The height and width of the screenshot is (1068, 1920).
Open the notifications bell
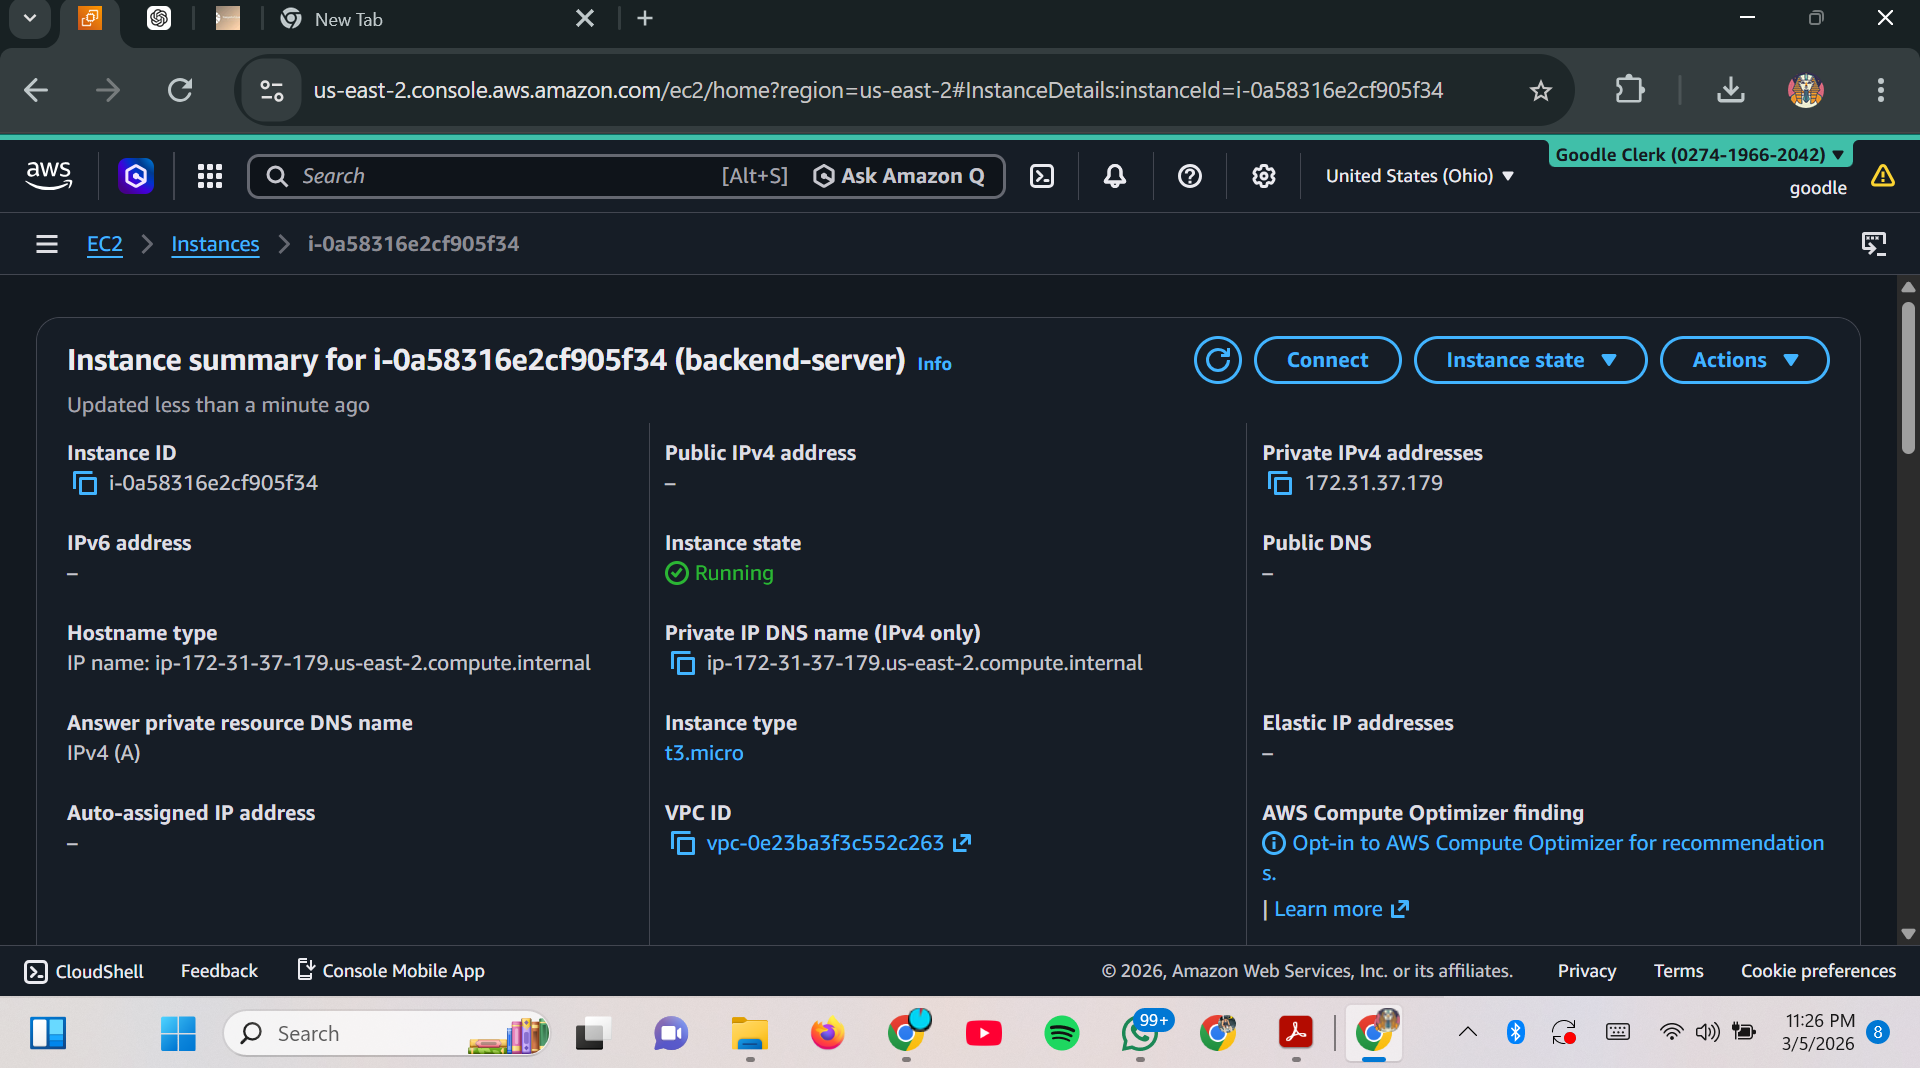1115,176
